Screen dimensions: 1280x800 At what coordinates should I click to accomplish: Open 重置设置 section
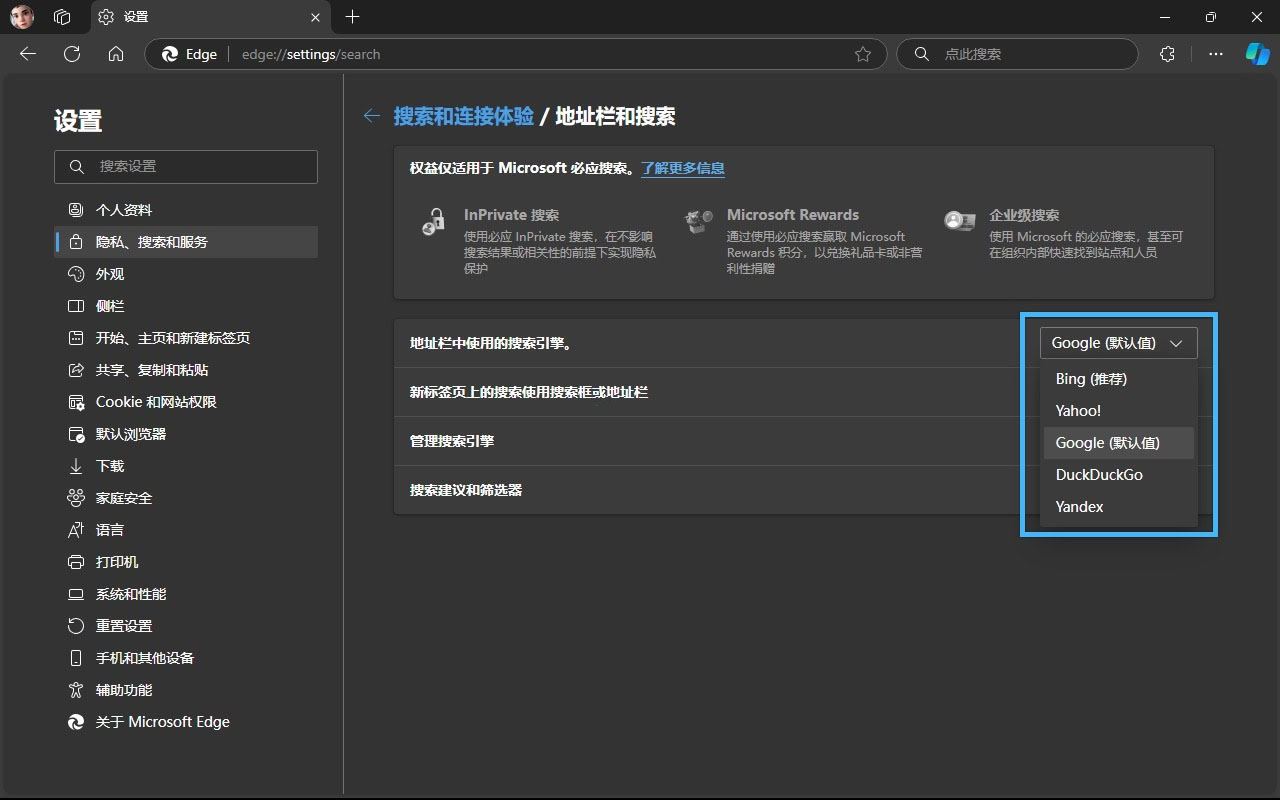[186, 626]
